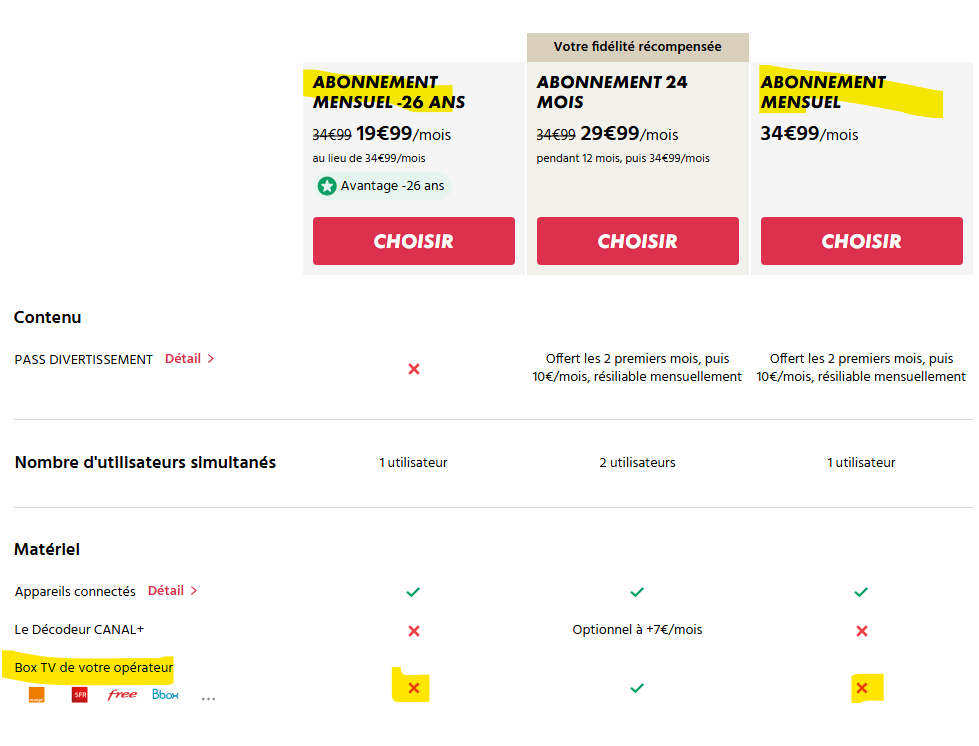Expand the chevron next to the PASS DIVERTISSEMENT Détail

pos(211,359)
